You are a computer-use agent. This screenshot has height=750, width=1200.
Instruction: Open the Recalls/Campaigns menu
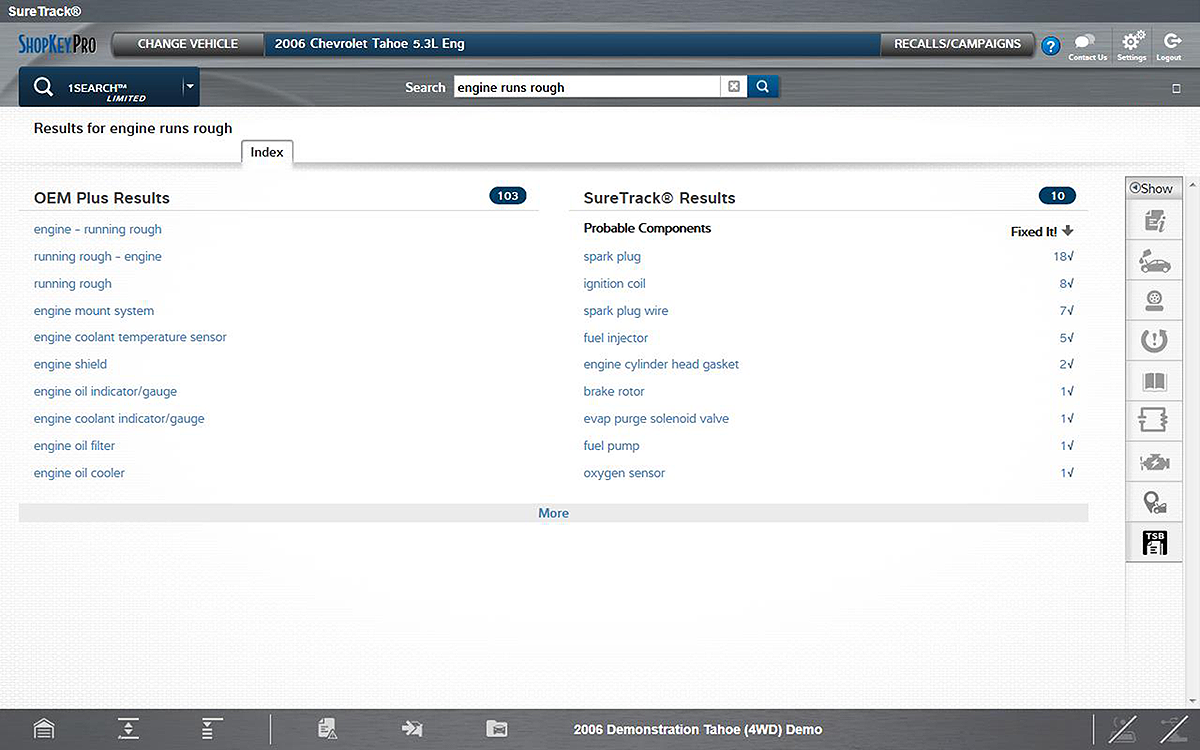coord(957,44)
